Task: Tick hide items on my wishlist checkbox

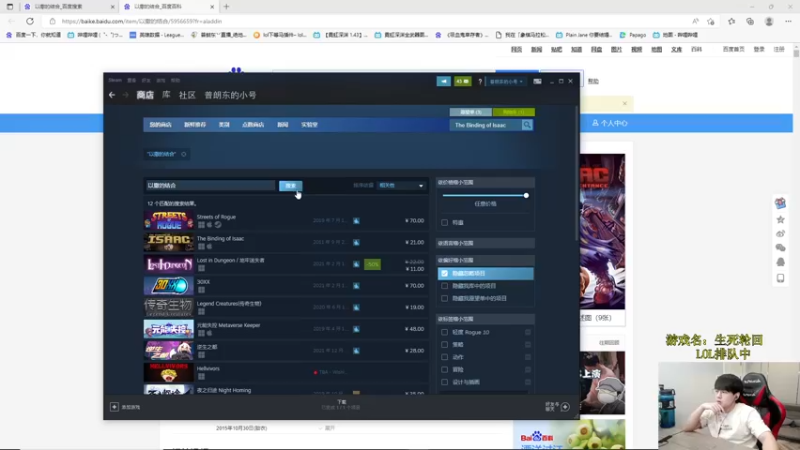Action: [x=444, y=298]
